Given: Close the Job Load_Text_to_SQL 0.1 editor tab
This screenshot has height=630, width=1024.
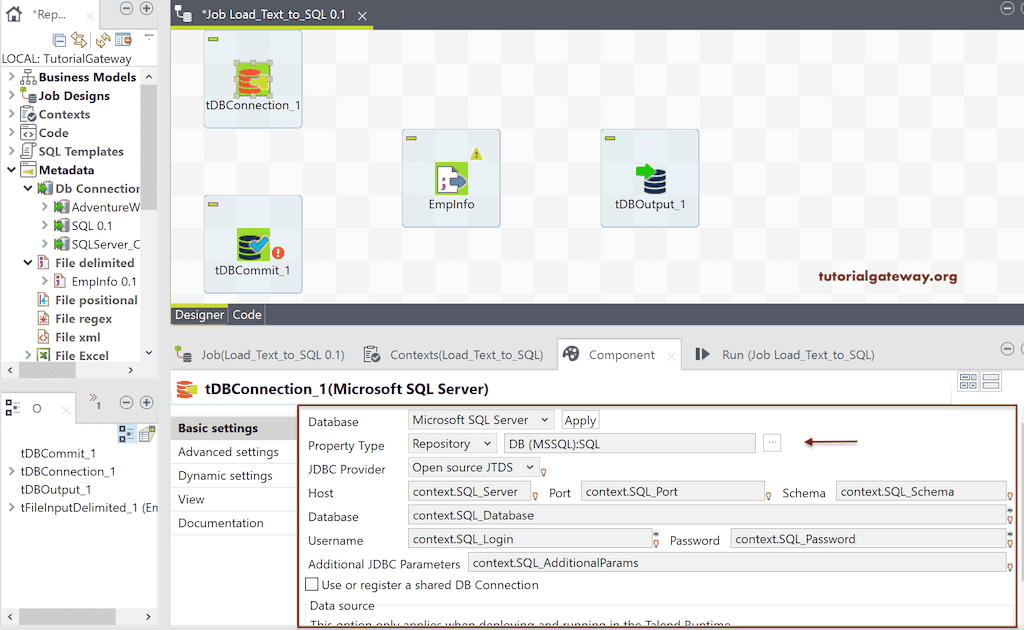Looking at the screenshot, I should (362, 15).
